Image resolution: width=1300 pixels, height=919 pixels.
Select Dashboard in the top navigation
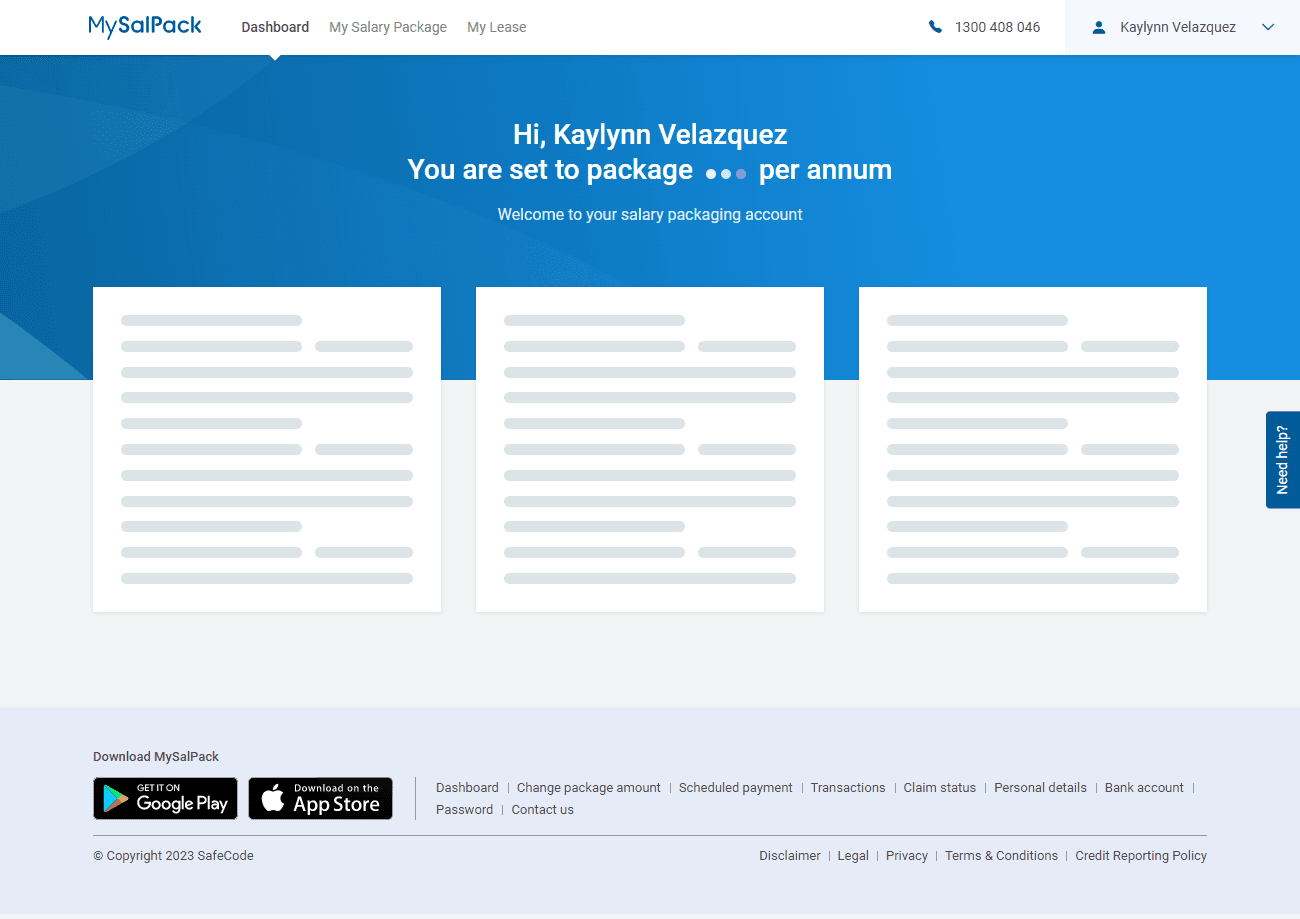click(275, 27)
